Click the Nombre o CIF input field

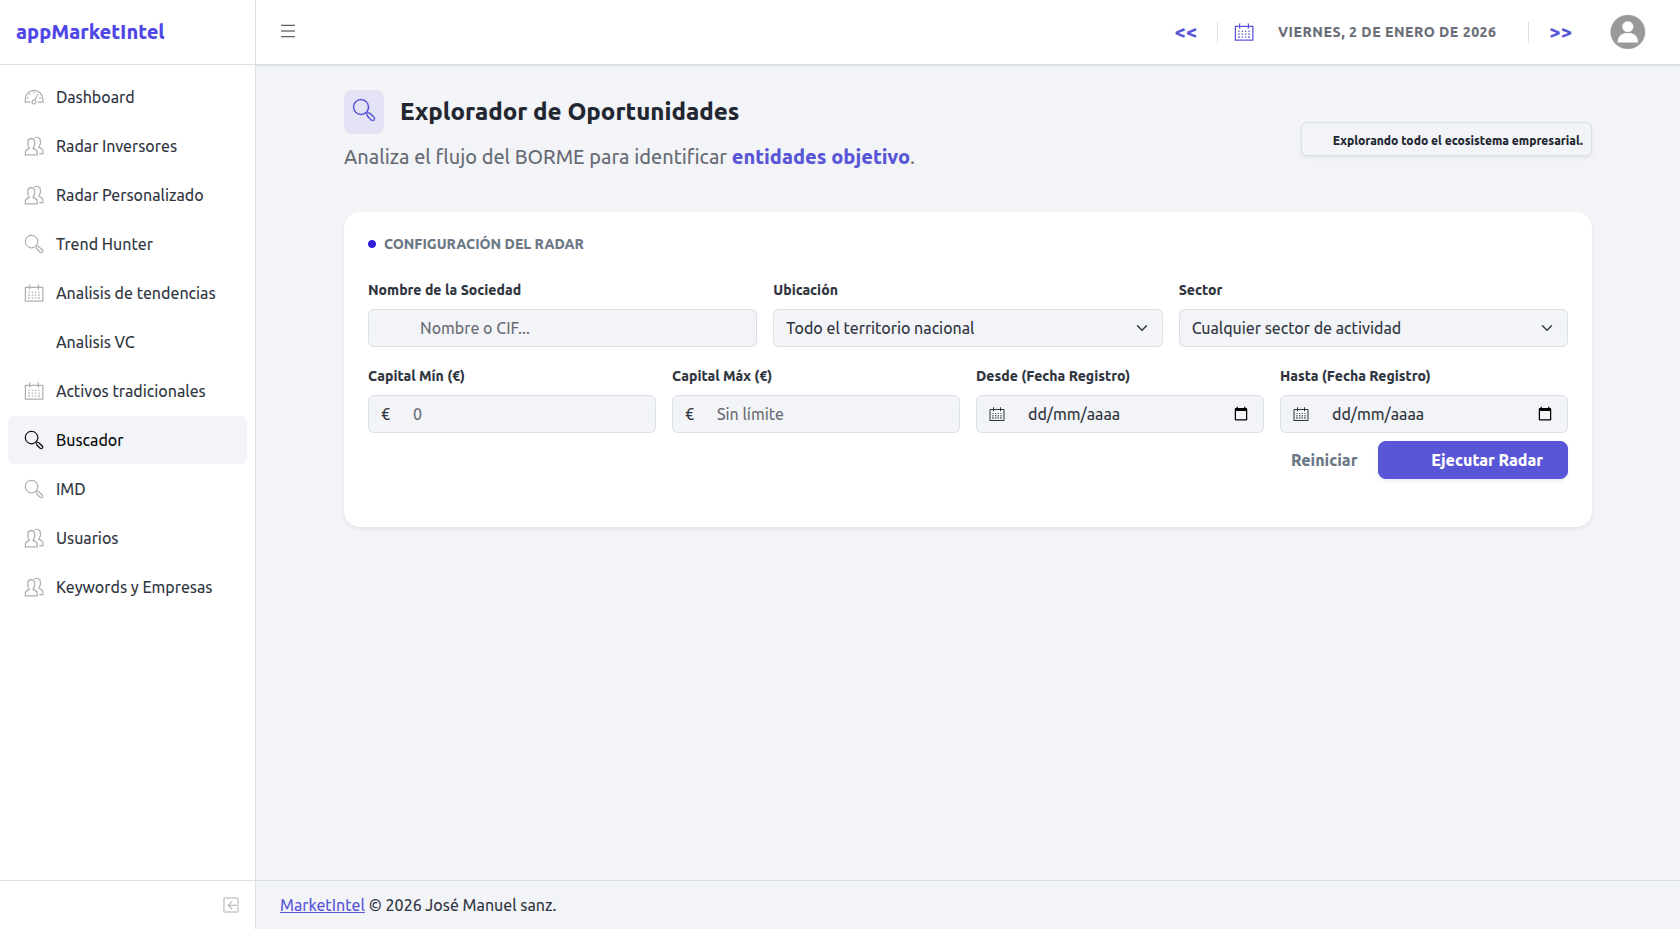click(x=561, y=328)
